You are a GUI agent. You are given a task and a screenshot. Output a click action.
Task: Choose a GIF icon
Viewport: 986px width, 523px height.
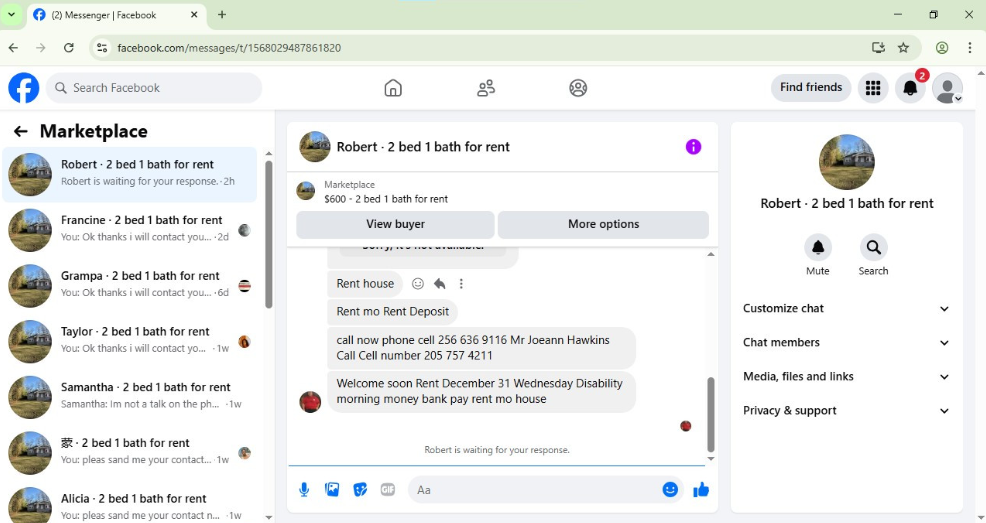[x=388, y=490]
